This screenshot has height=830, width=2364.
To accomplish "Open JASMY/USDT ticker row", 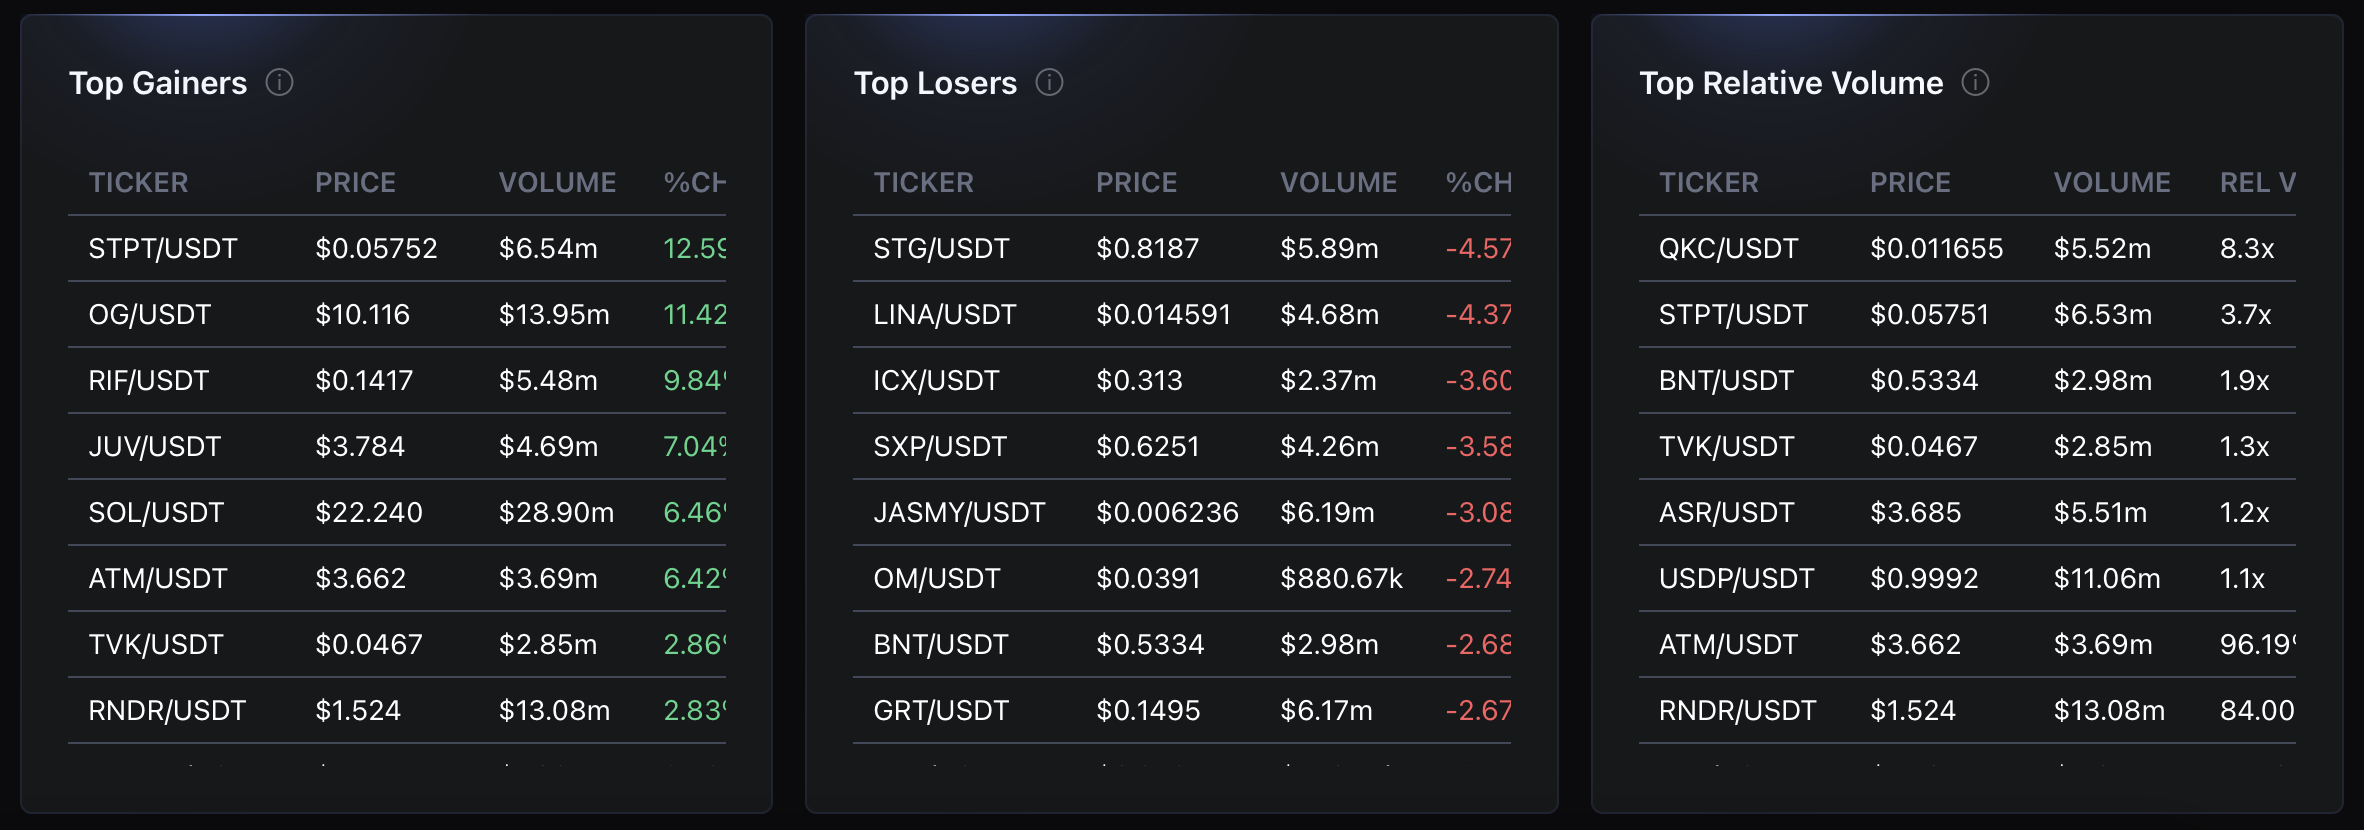I will [x=959, y=513].
